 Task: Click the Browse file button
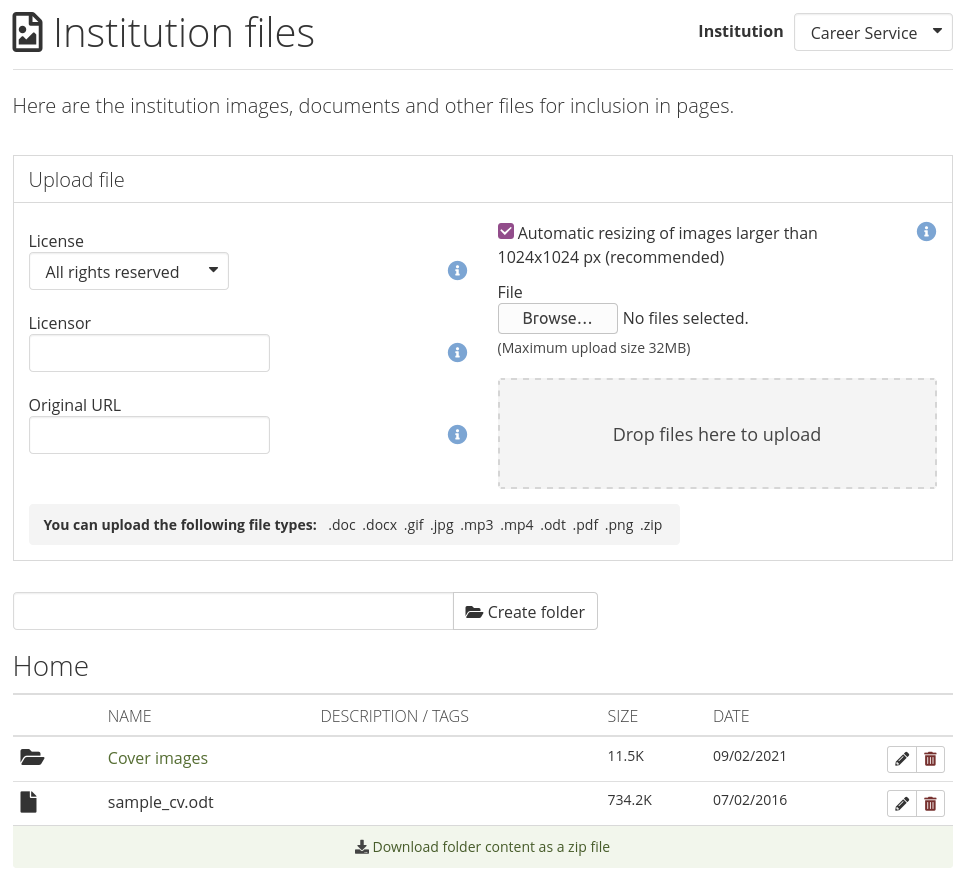(557, 319)
